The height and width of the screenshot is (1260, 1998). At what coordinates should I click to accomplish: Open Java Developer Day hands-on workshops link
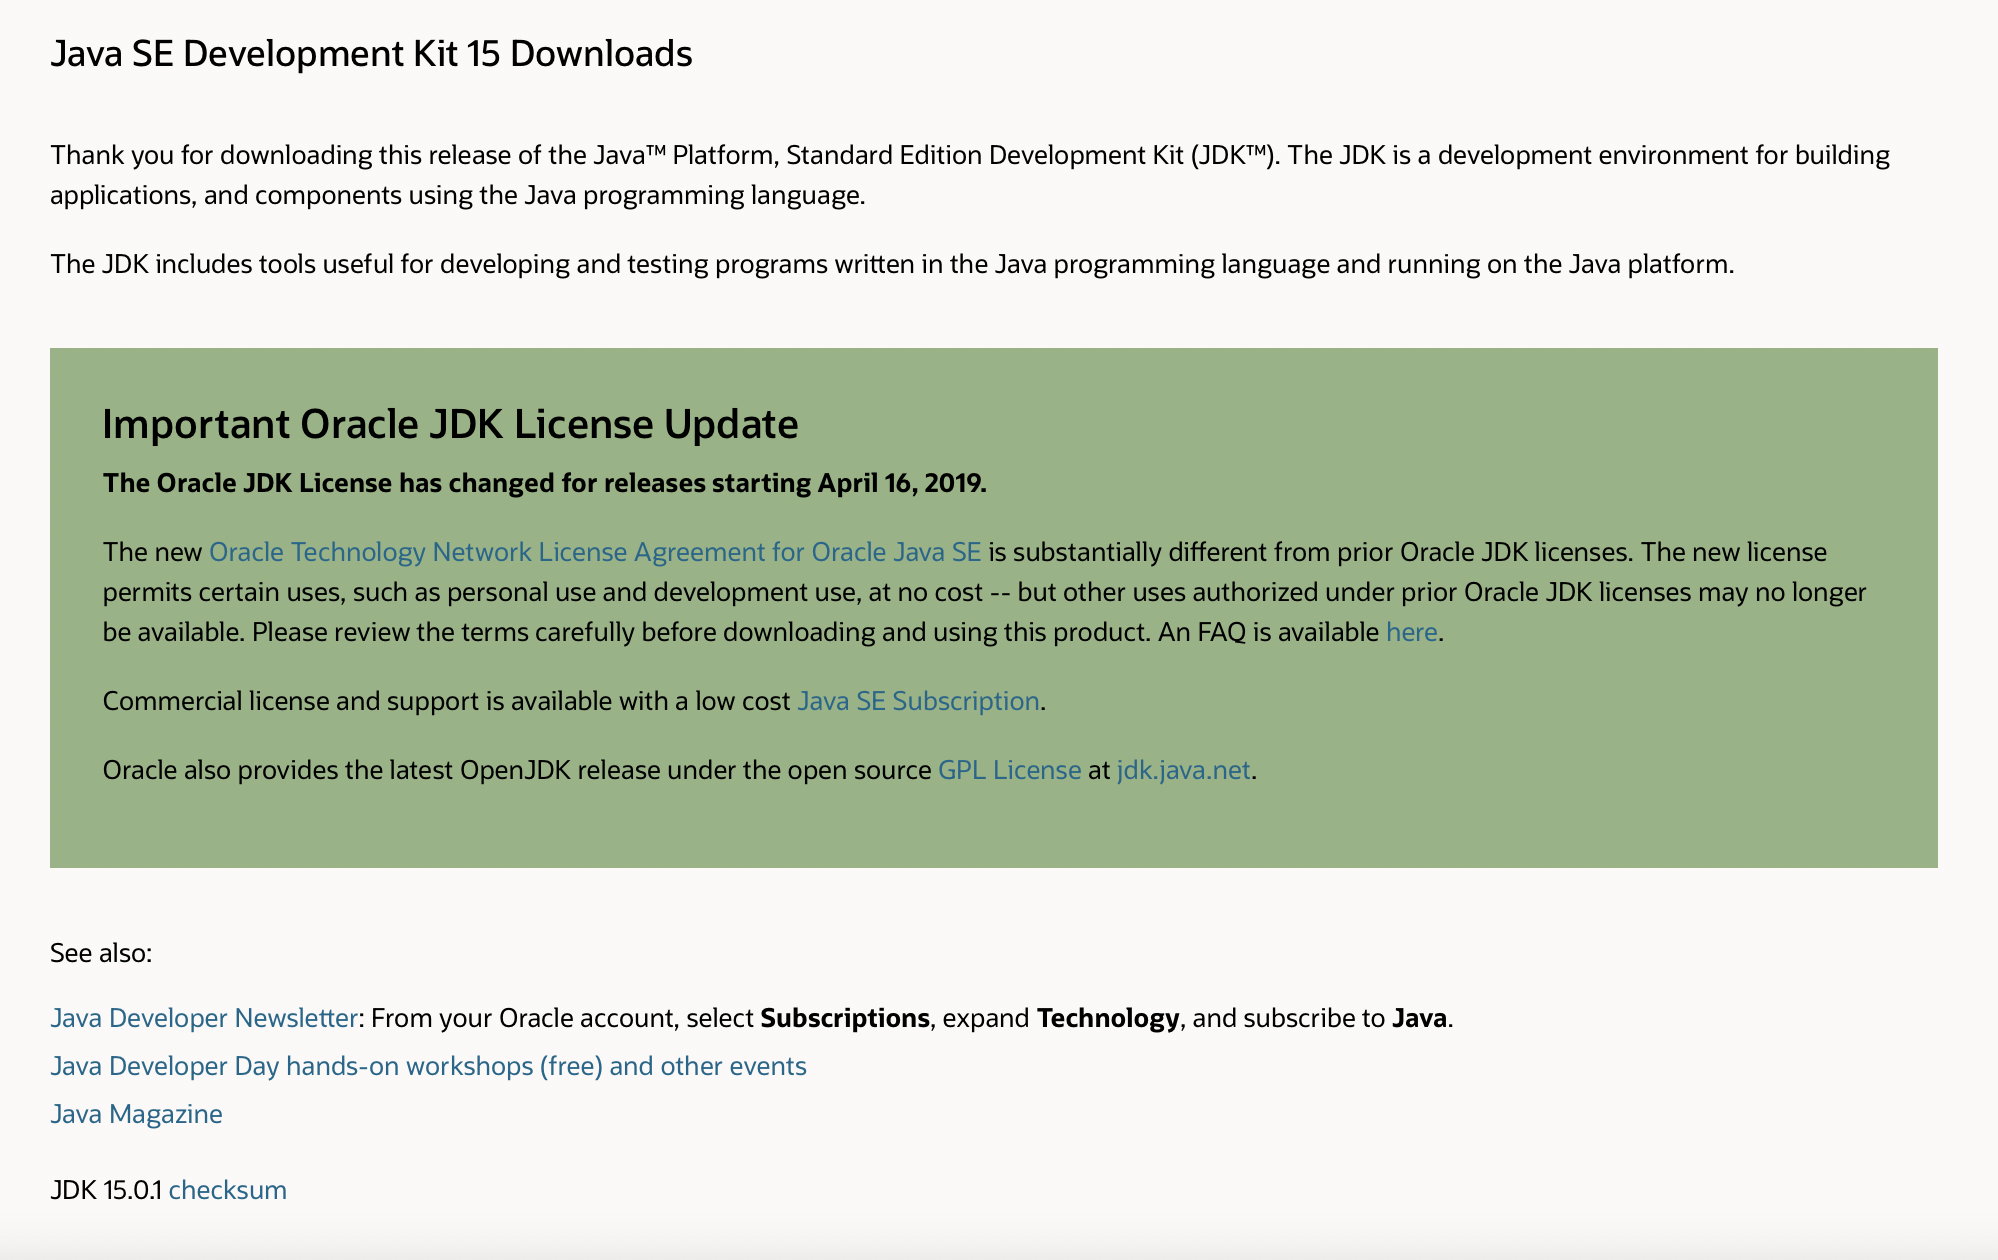[x=428, y=1066]
